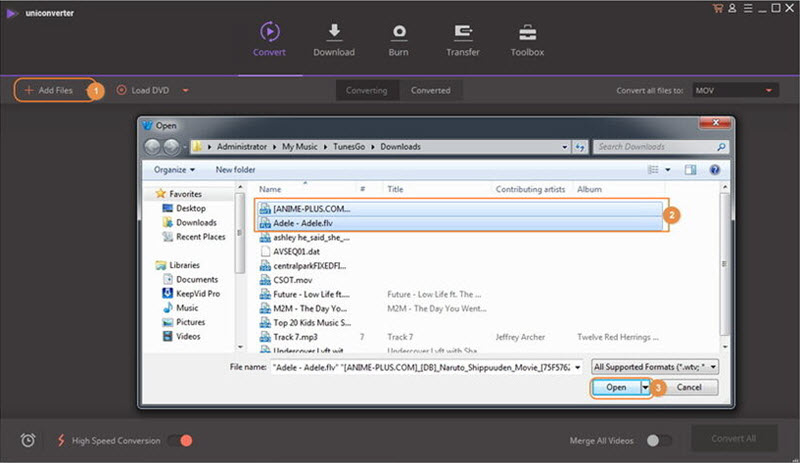Click the shopping cart icon
This screenshot has height=463, width=800.
[x=717, y=8]
